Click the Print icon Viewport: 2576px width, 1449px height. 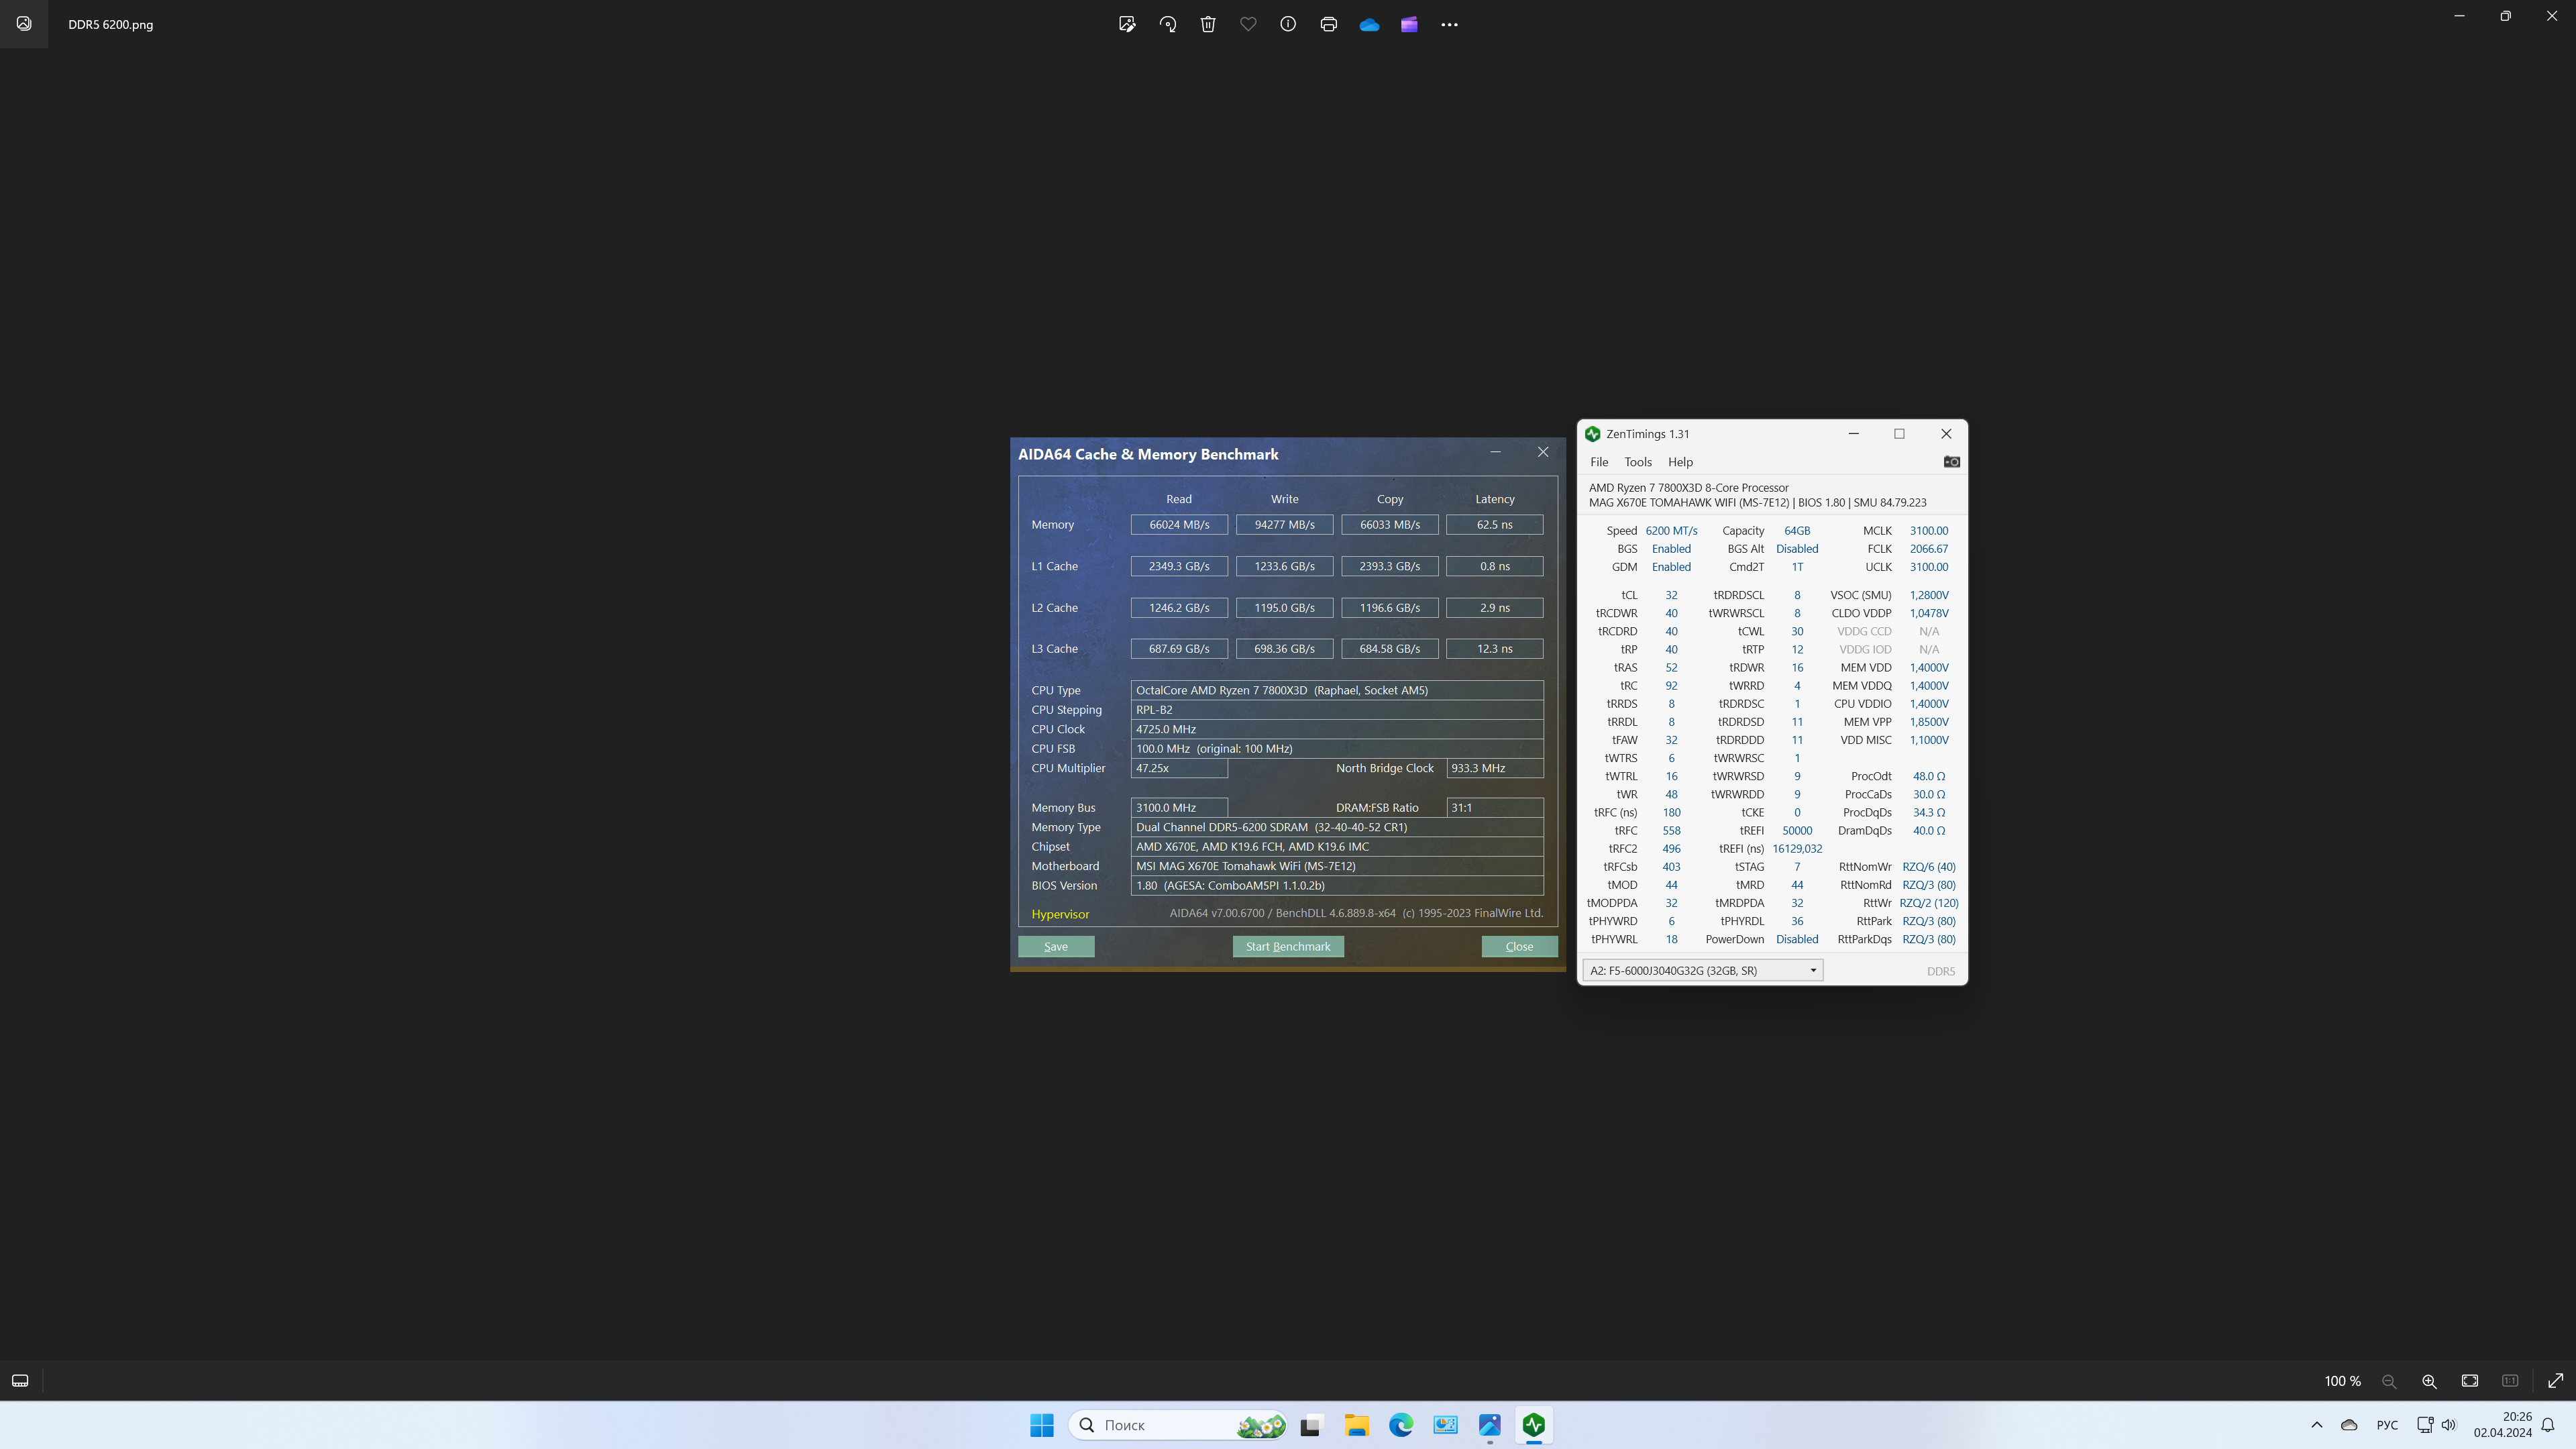pyautogui.click(x=1328, y=24)
